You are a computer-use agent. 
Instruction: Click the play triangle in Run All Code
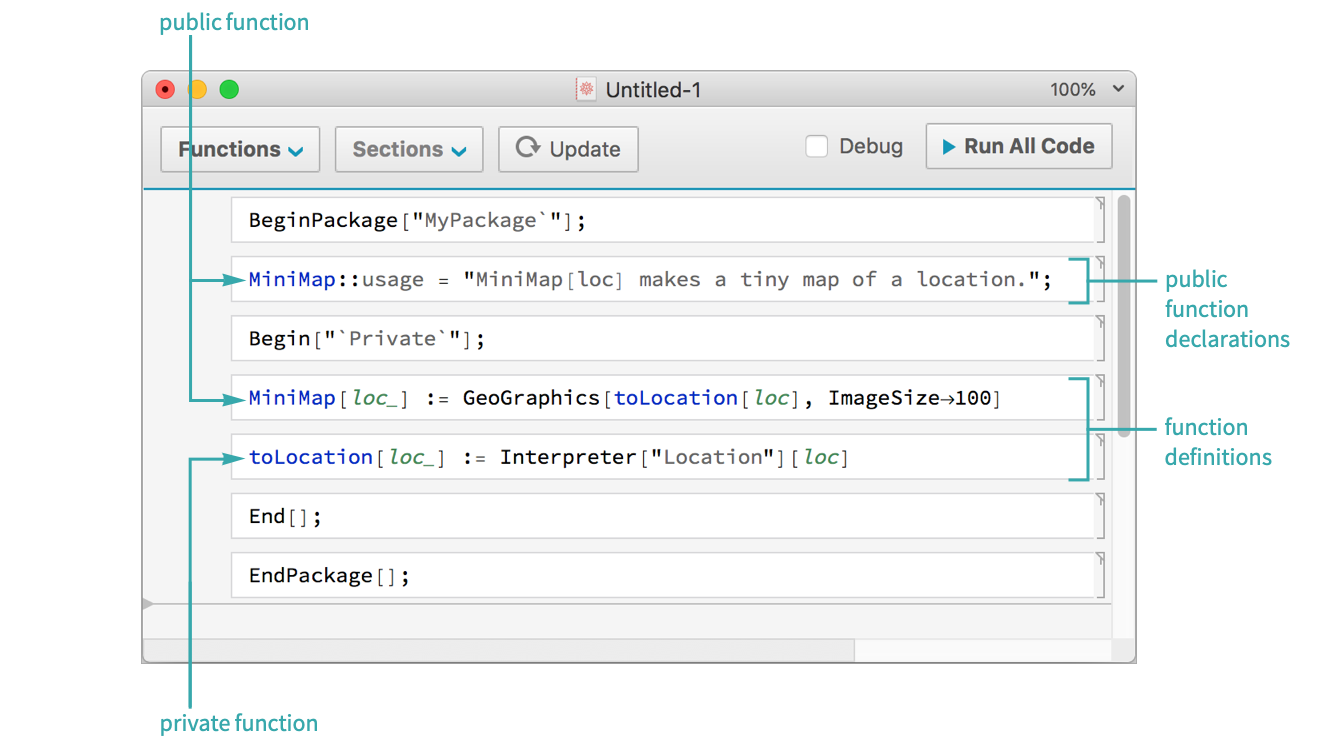point(948,147)
